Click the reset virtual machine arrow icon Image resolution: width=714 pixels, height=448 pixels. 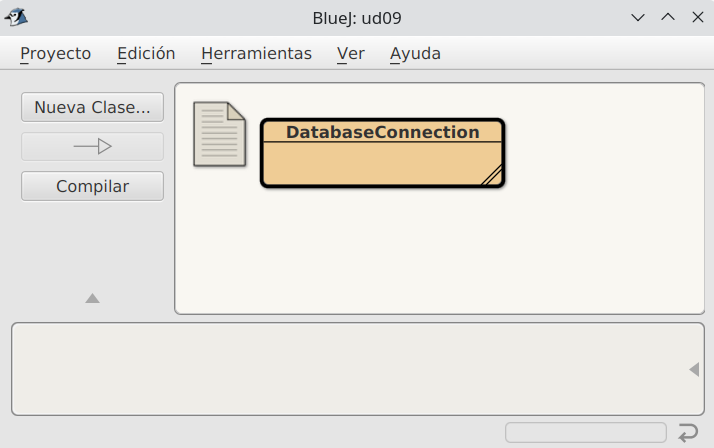pyautogui.click(x=688, y=433)
